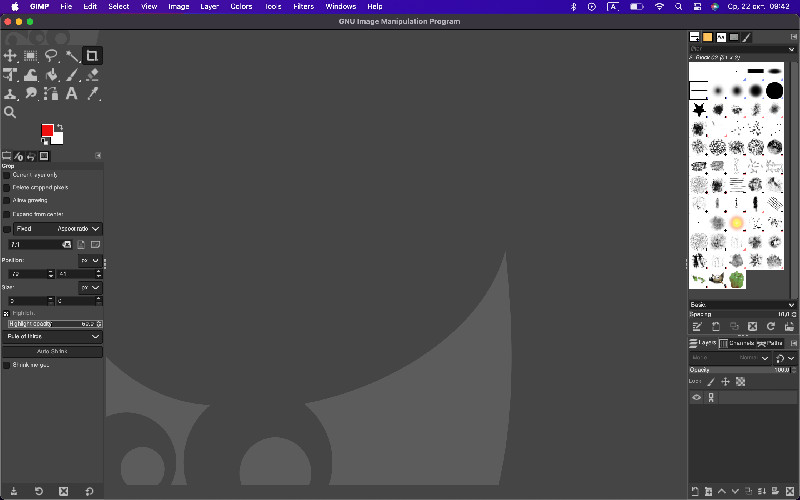Open the Images tab in left dock
This screenshot has width=800, height=500.
coord(44,156)
